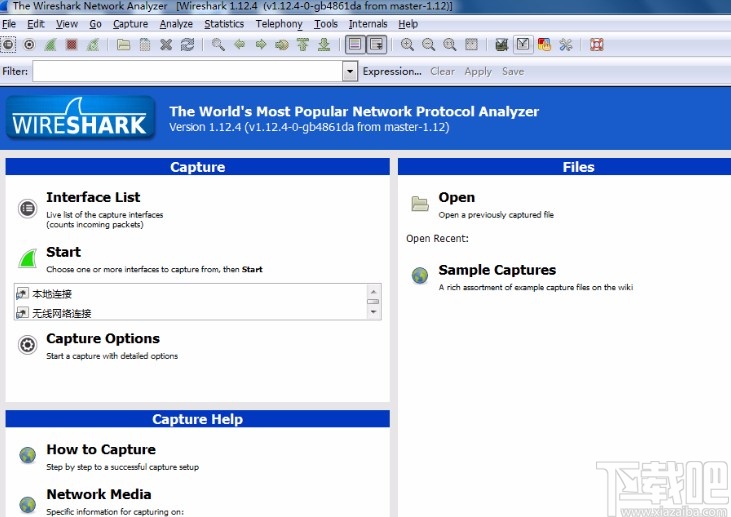Open the Help menu
Screen dimensions: 731x517
point(408,24)
